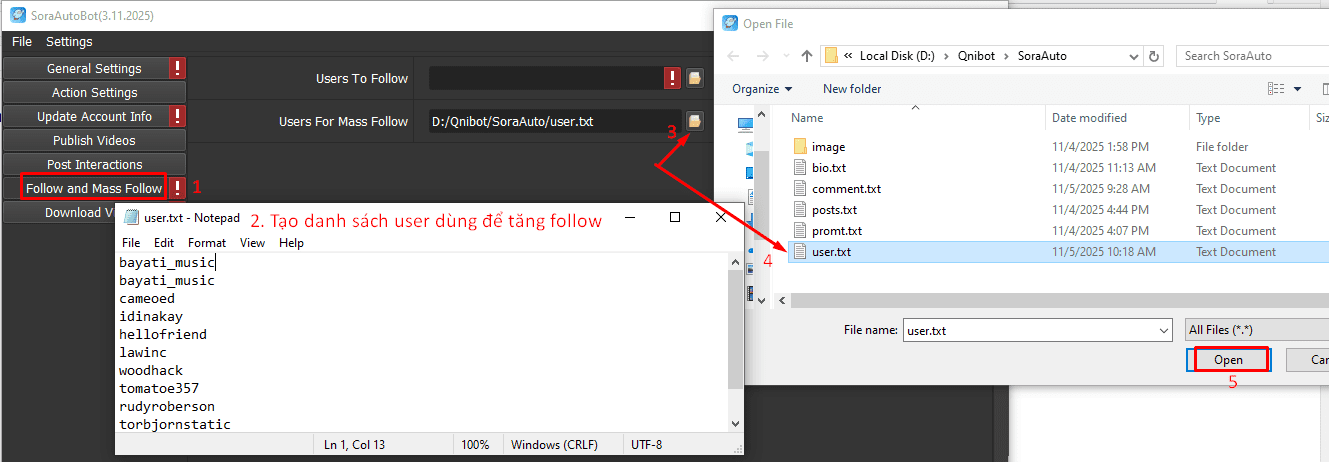Open the General Settings section
The image size is (1329, 462).
tap(94, 68)
